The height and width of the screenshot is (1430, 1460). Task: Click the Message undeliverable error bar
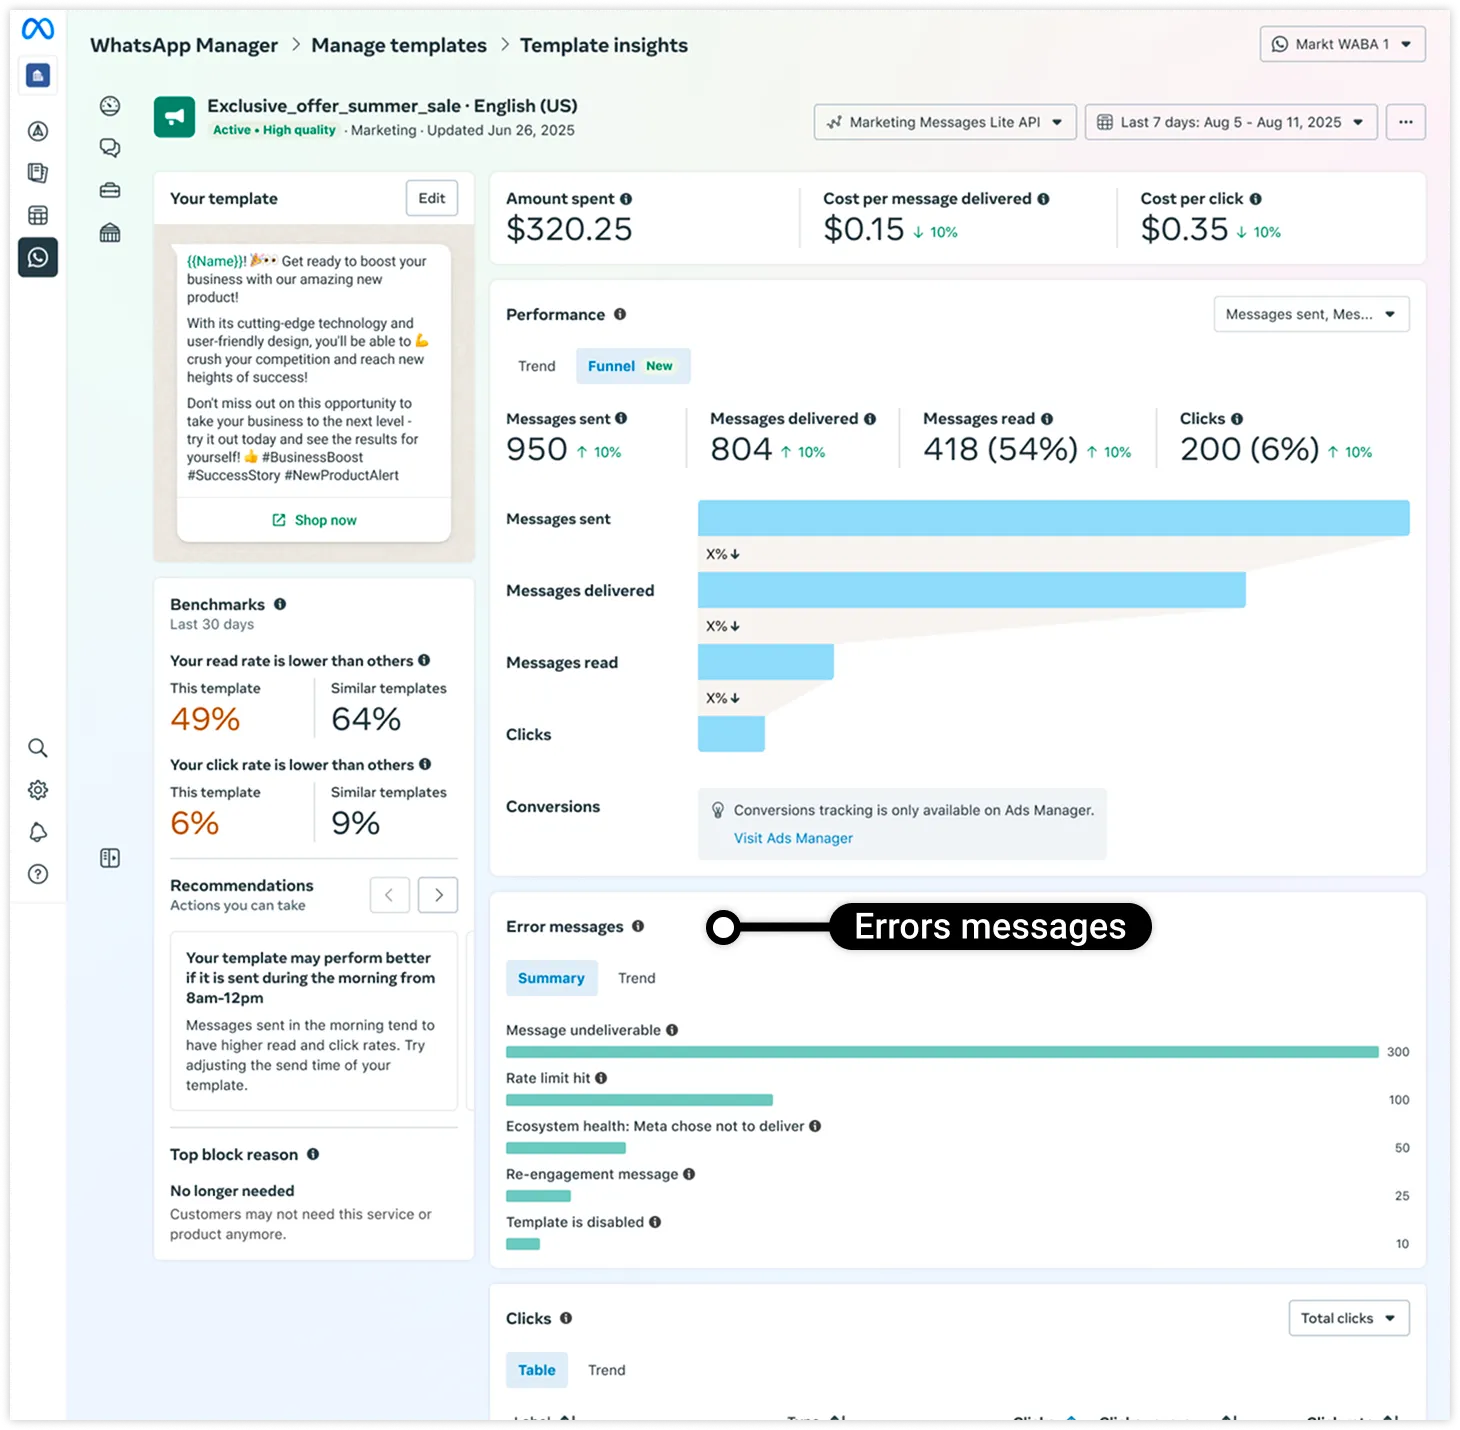tap(941, 1052)
